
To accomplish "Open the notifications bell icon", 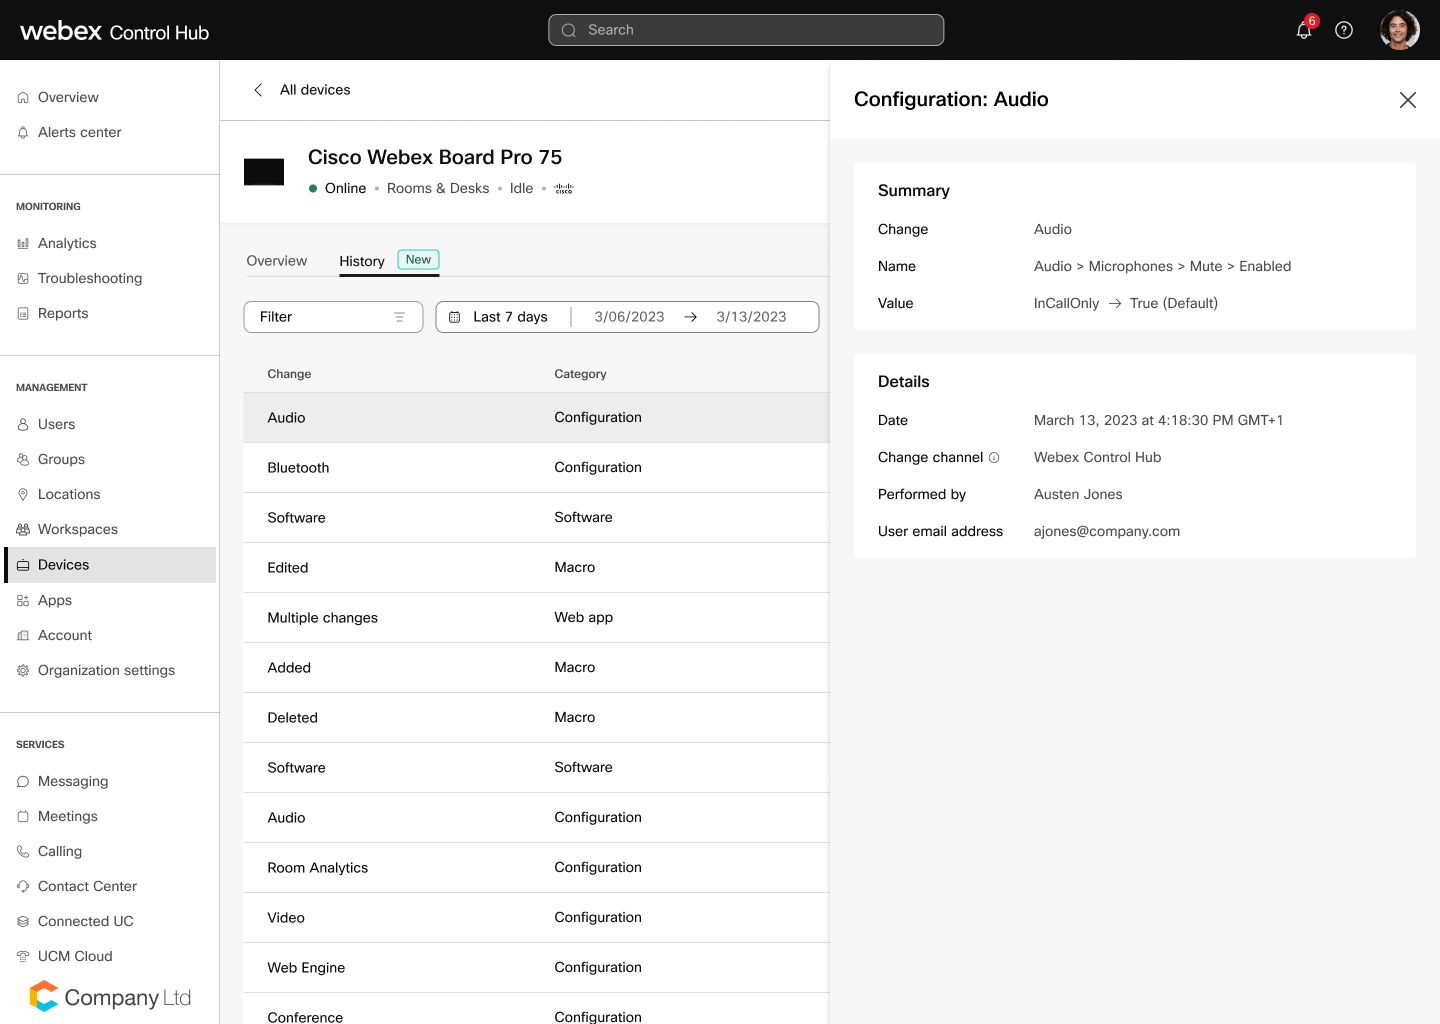I will tap(1304, 30).
